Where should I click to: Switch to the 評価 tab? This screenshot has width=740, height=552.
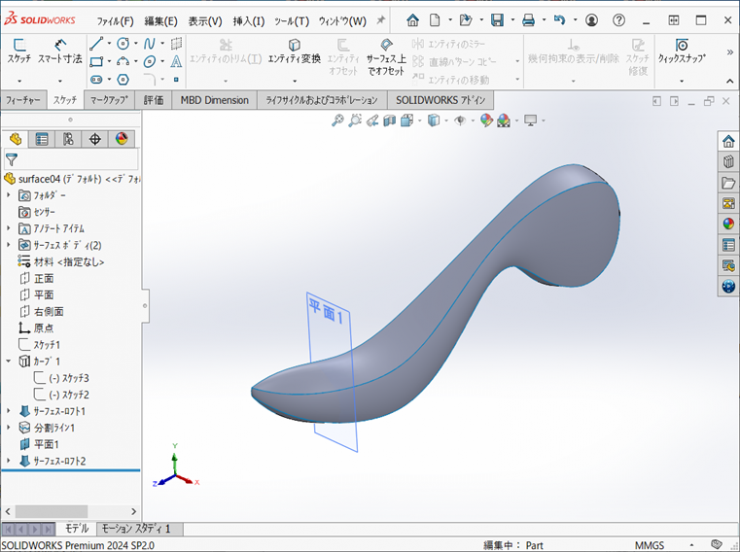coord(153,100)
